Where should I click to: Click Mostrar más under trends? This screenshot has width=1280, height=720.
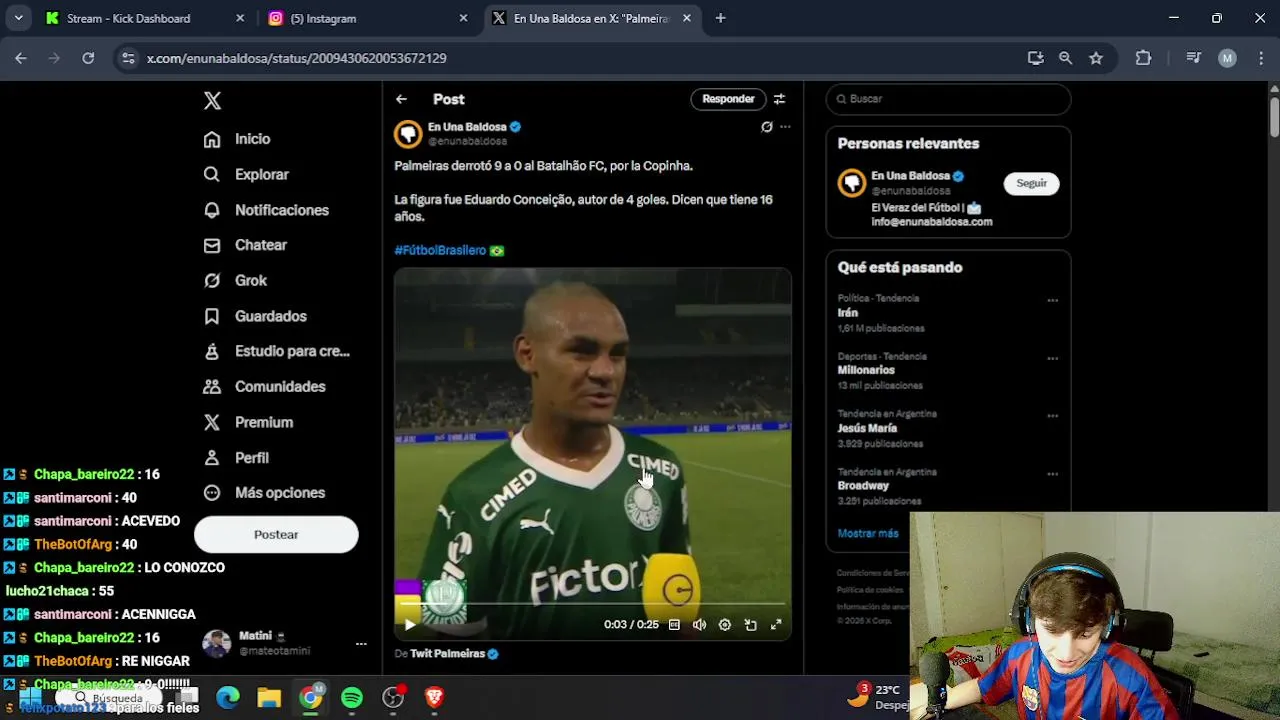pos(868,534)
